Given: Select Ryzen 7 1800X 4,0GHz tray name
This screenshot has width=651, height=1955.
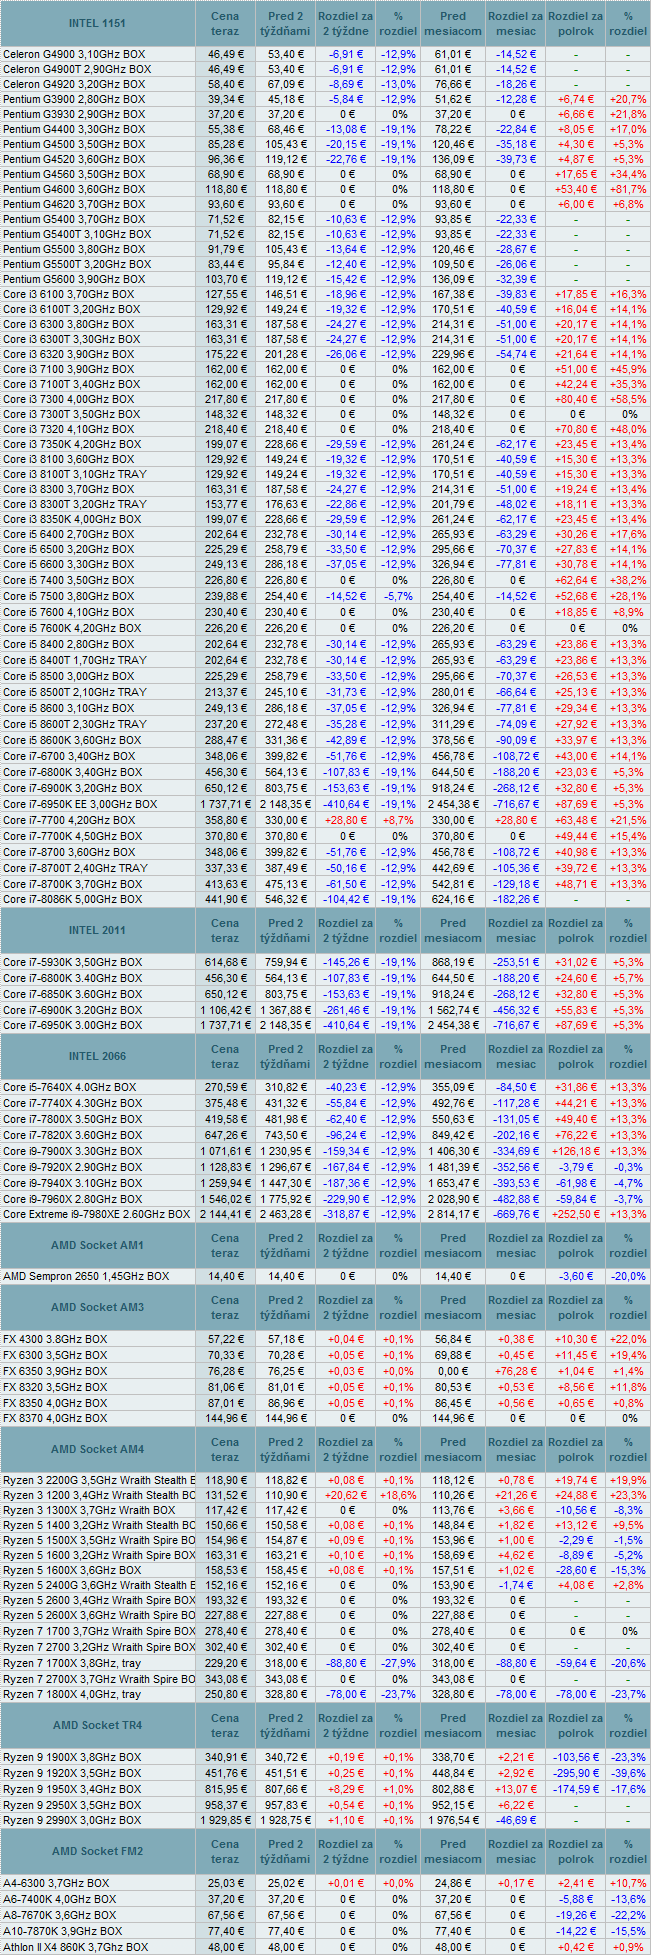Looking at the screenshot, I should coord(72,1694).
